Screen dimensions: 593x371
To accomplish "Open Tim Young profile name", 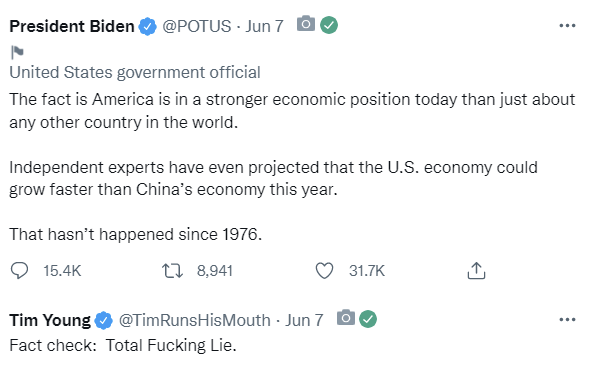I will 50,320.
